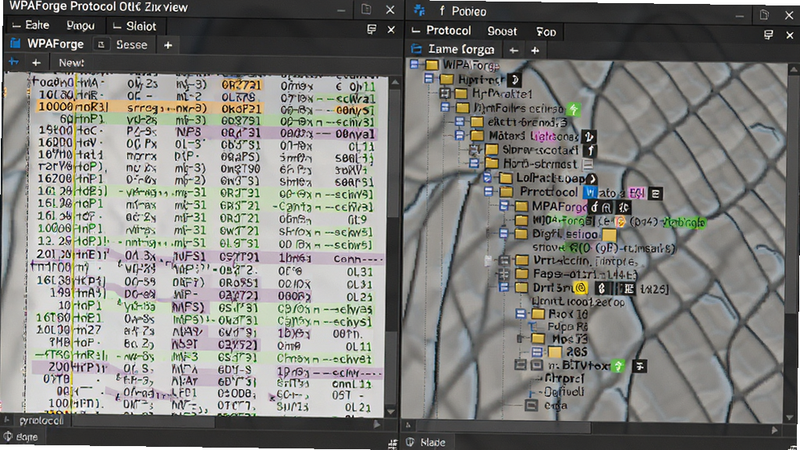Click the black badge icon on Sipra-scotaki row
Screen dimensions: 800x450
[x=590, y=150]
